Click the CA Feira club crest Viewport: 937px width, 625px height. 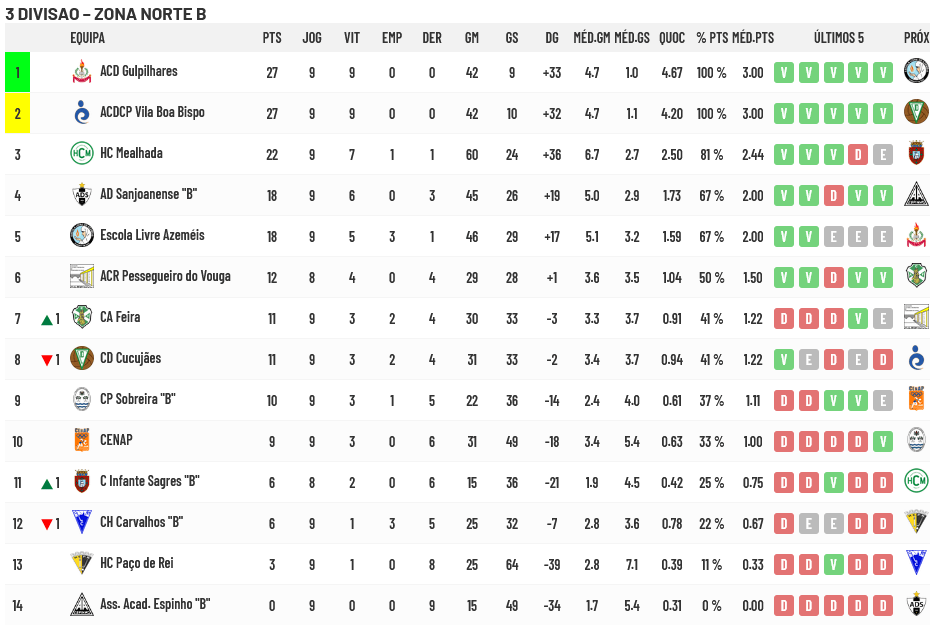[81, 318]
